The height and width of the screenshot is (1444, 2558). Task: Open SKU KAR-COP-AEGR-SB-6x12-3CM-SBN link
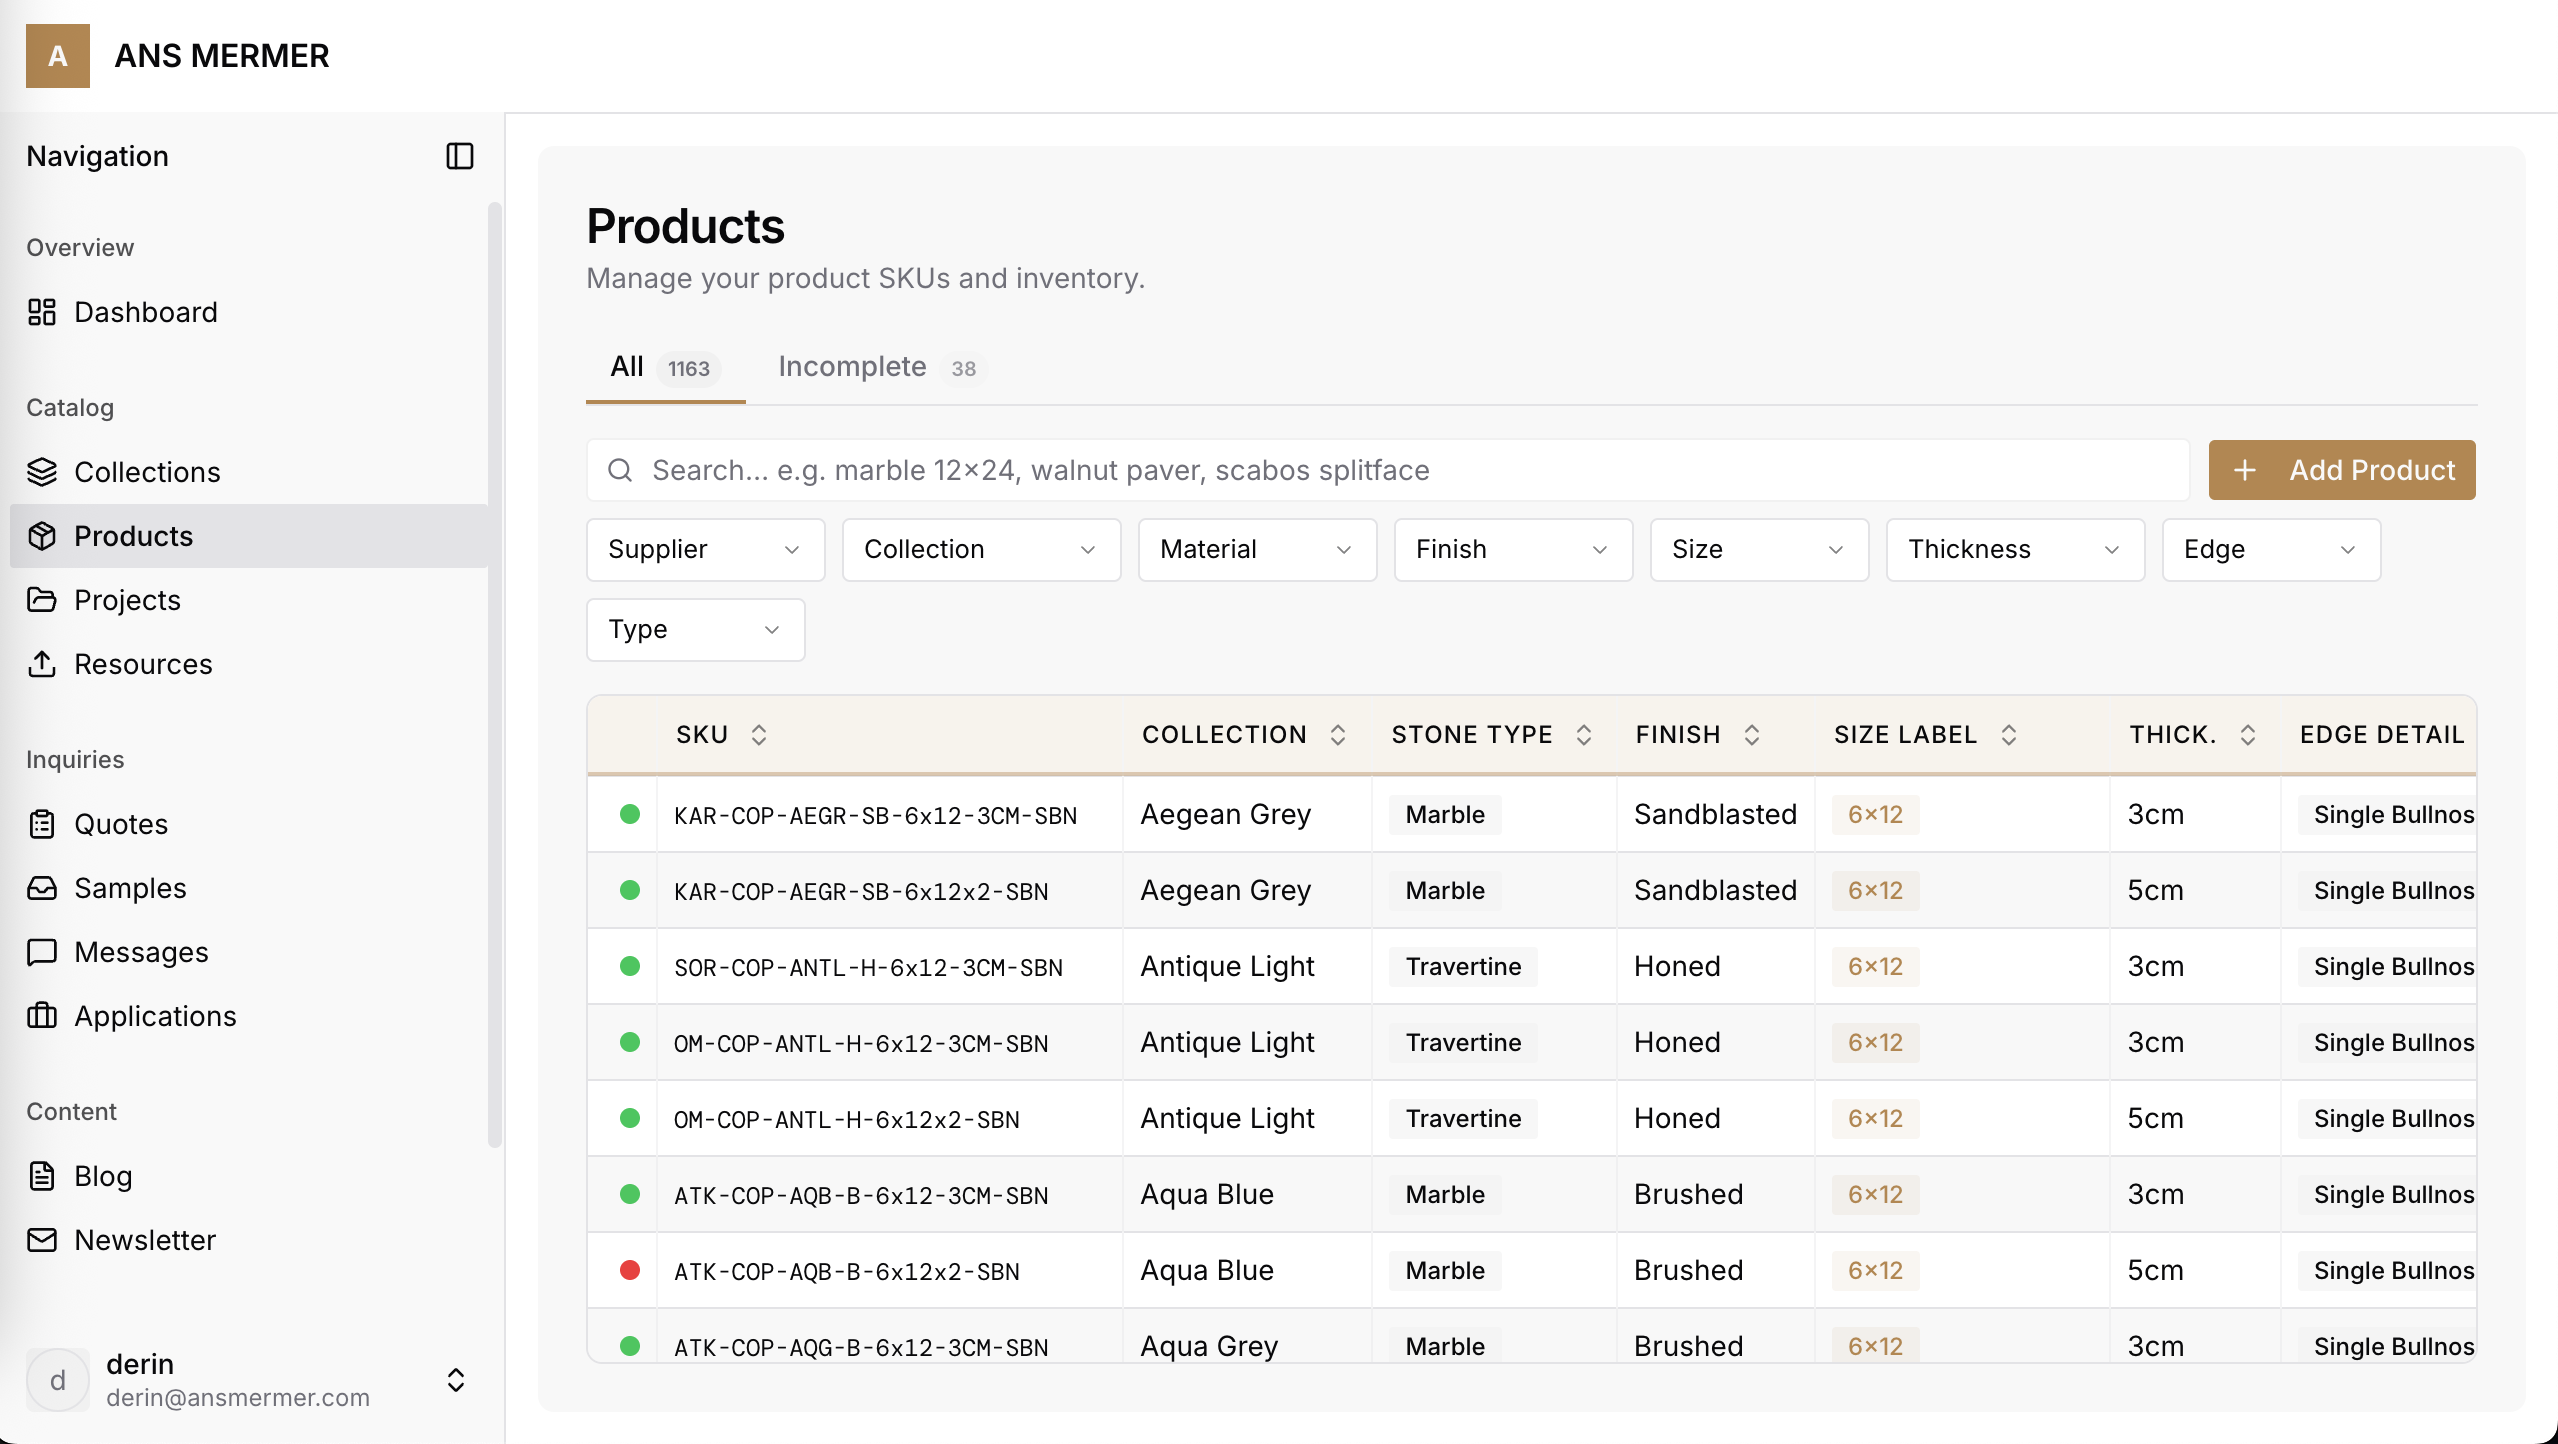pos(875,815)
